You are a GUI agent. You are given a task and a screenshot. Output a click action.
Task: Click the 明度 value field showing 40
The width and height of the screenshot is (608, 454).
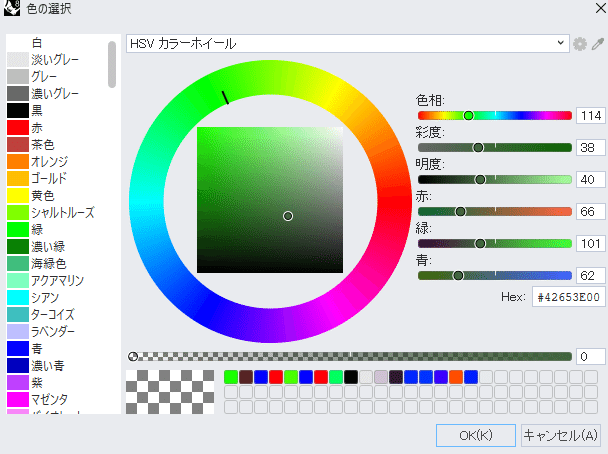pyautogui.click(x=591, y=180)
